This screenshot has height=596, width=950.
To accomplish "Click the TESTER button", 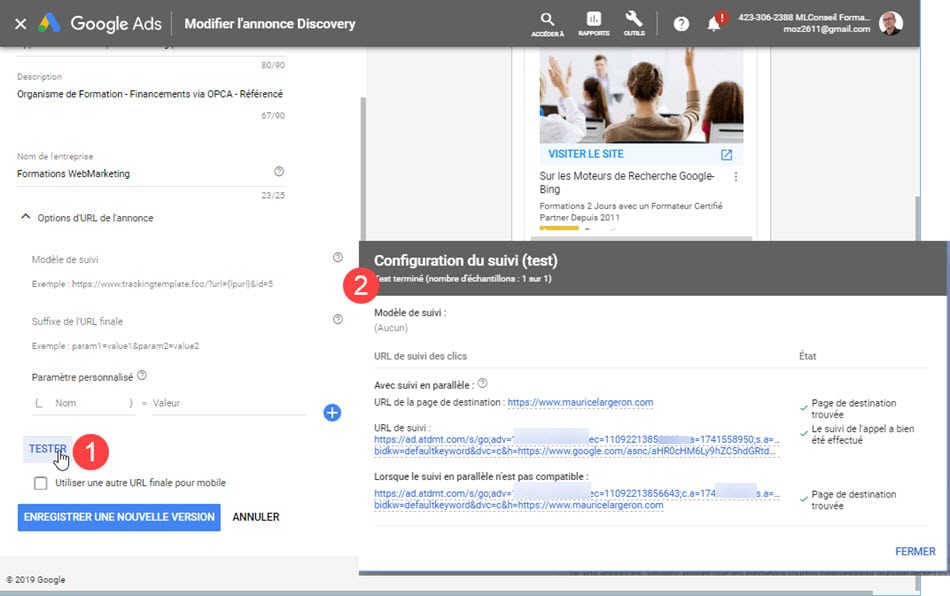I will click(x=48, y=449).
